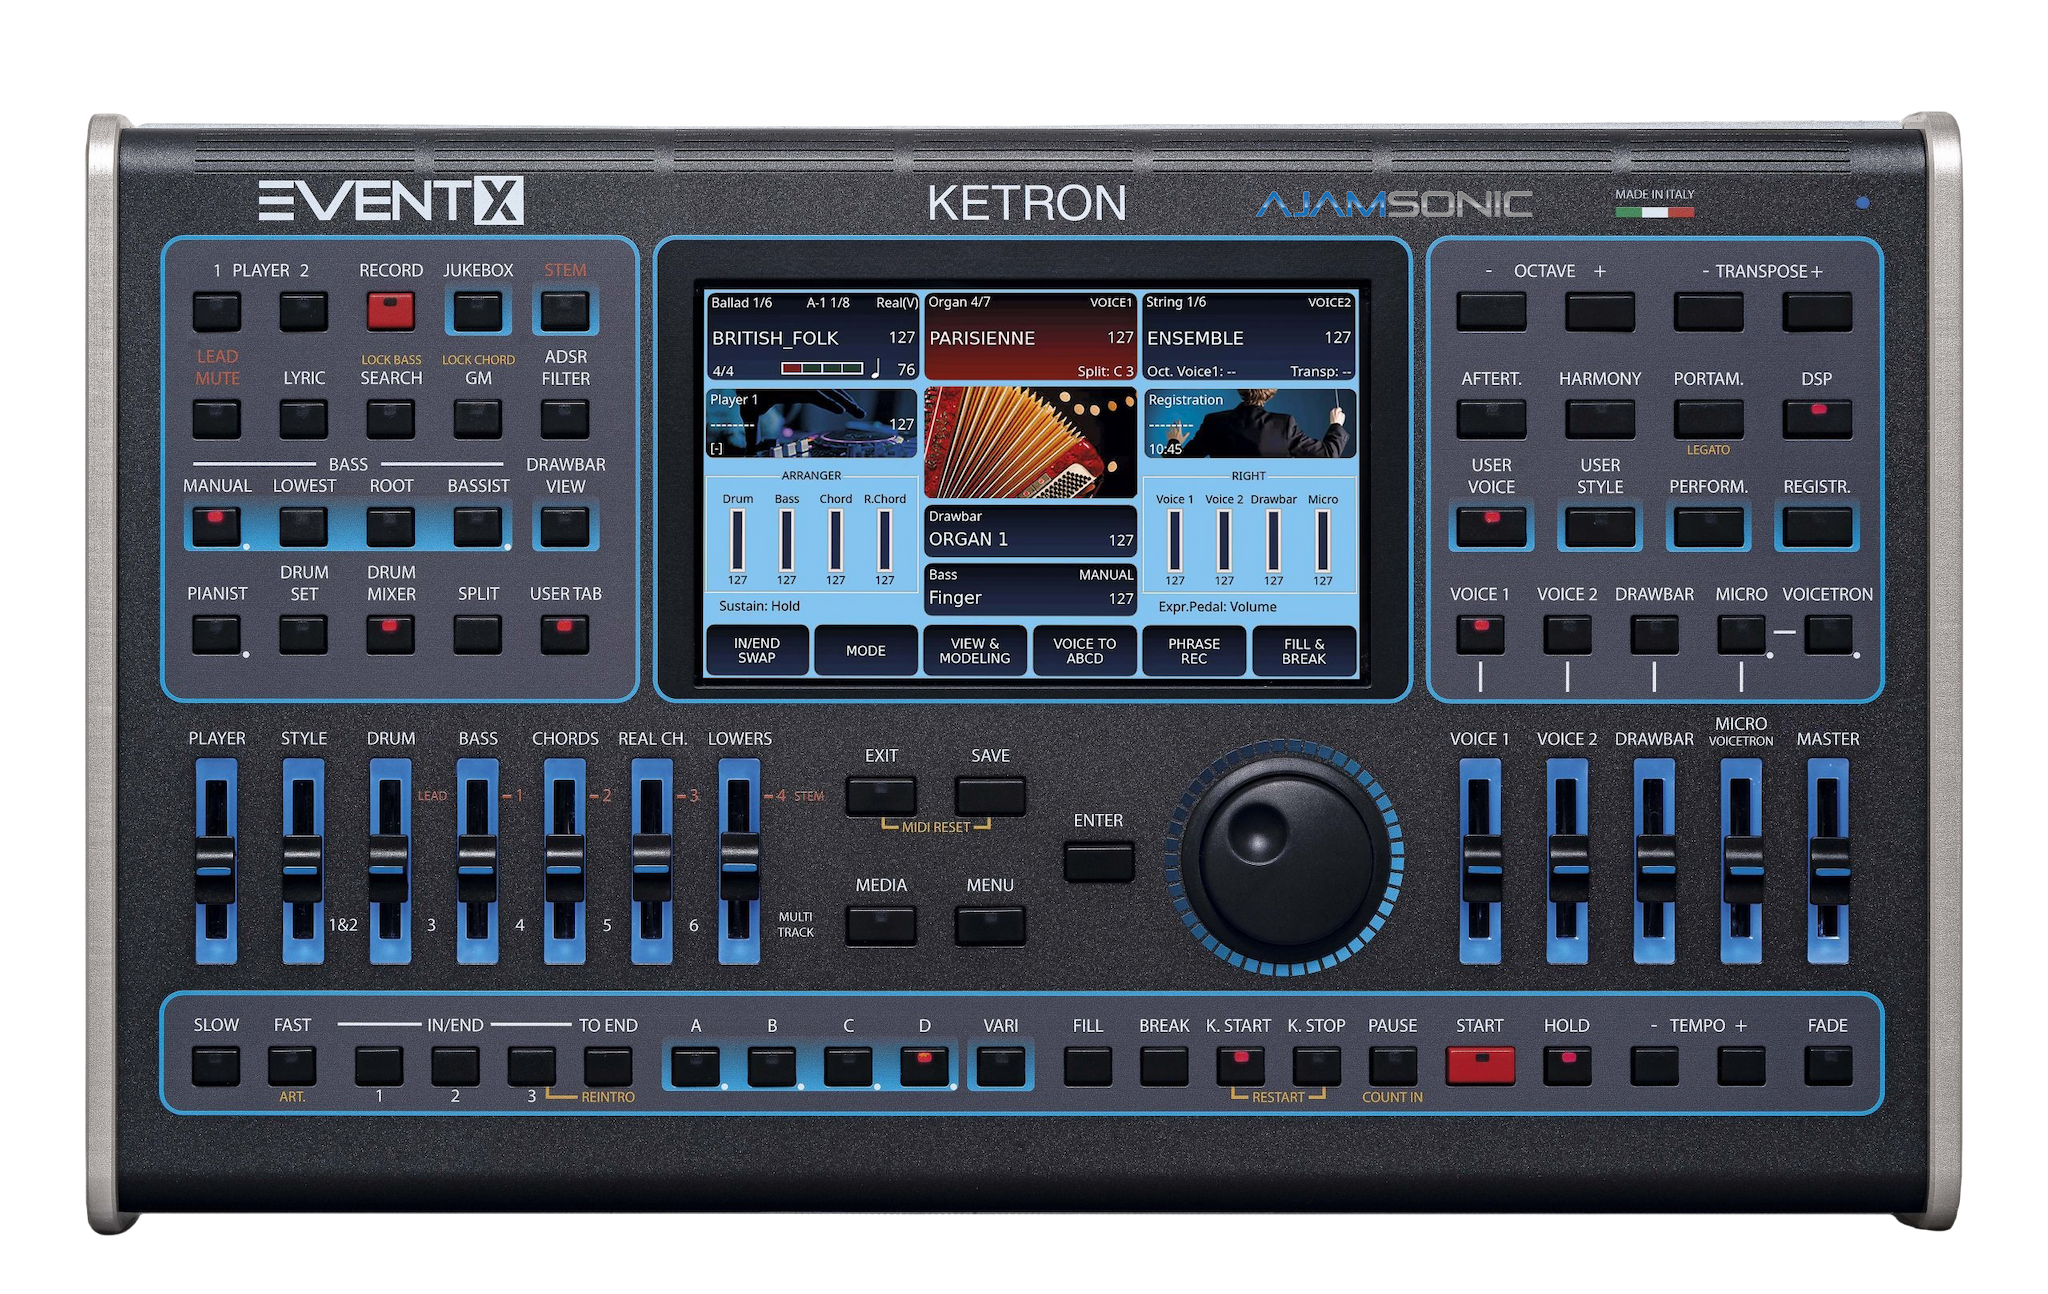Push the K. START button
2048x1294 pixels.
1241,1066
